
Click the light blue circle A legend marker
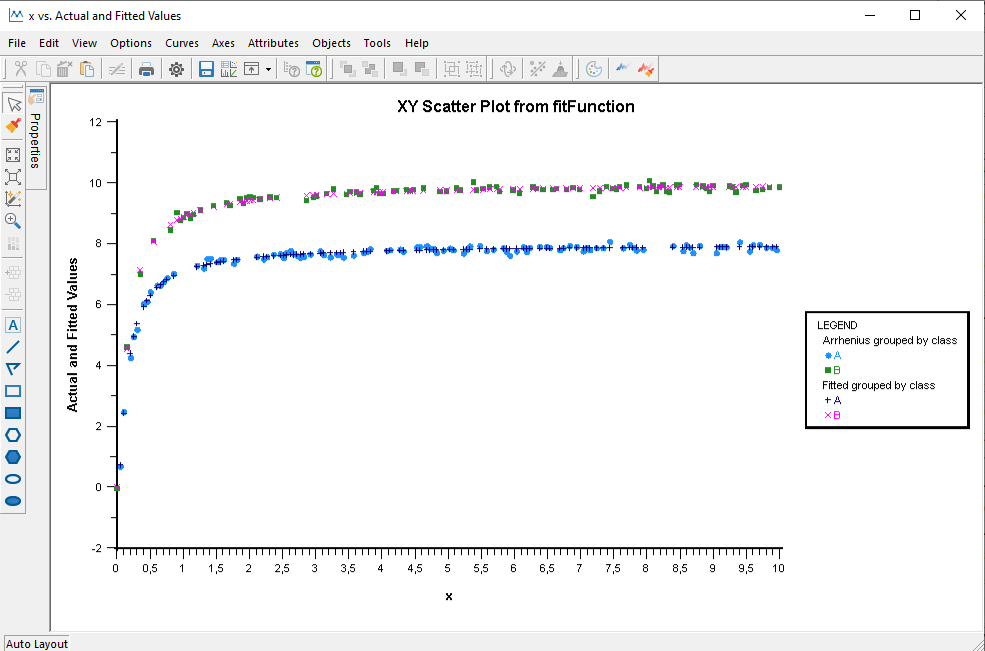pos(828,356)
